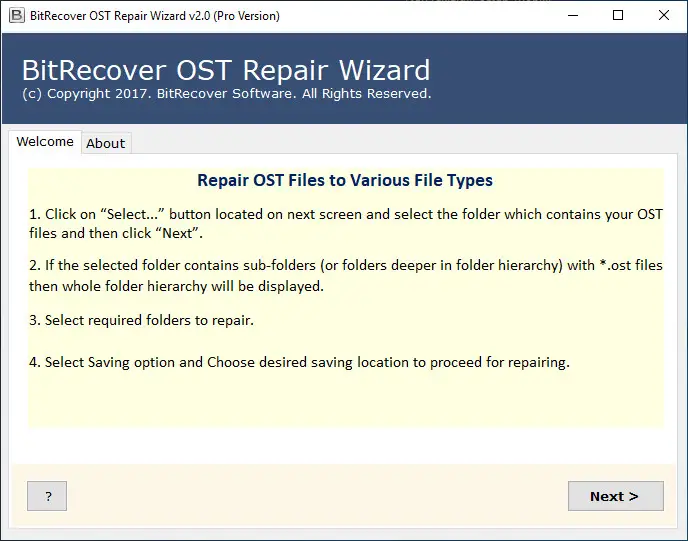Click the empty yellow area below step 4
688x541 pixels.
pyautogui.click(x=346, y=401)
